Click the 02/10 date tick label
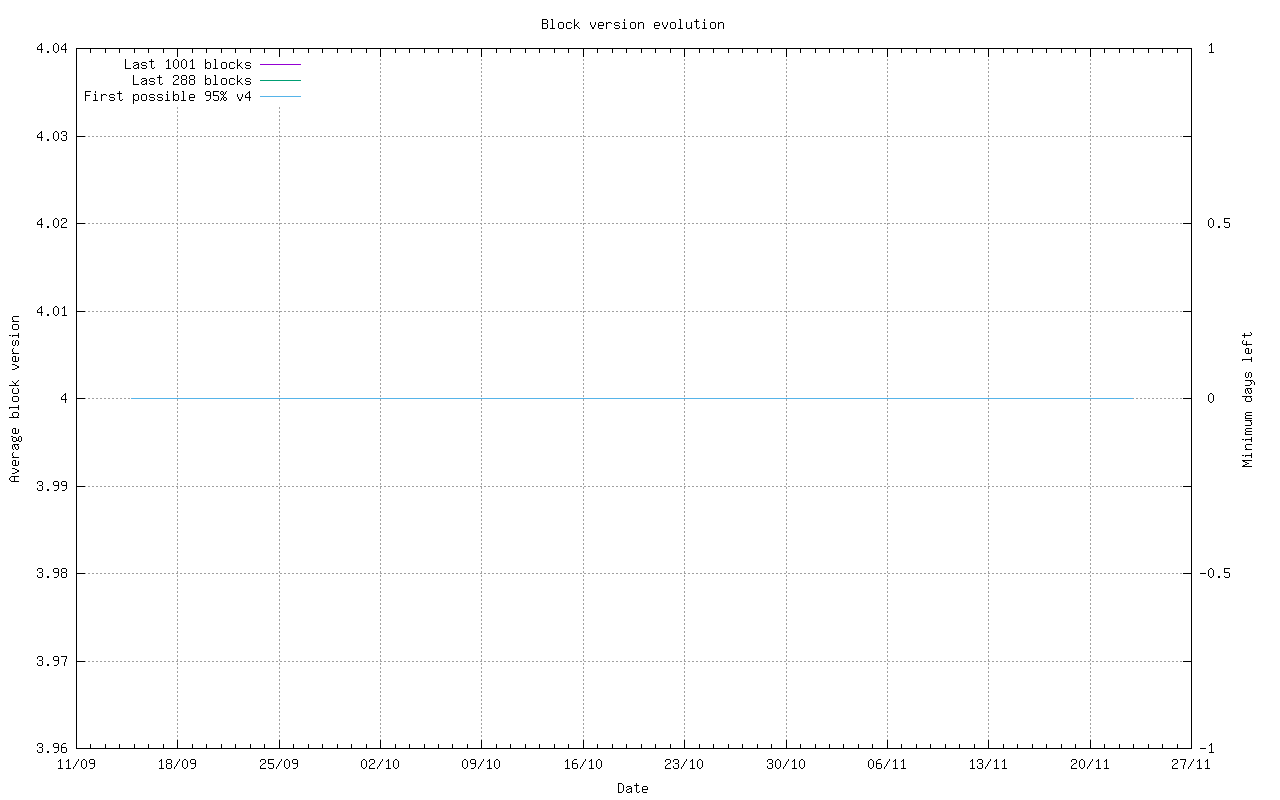 pos(380,764)
